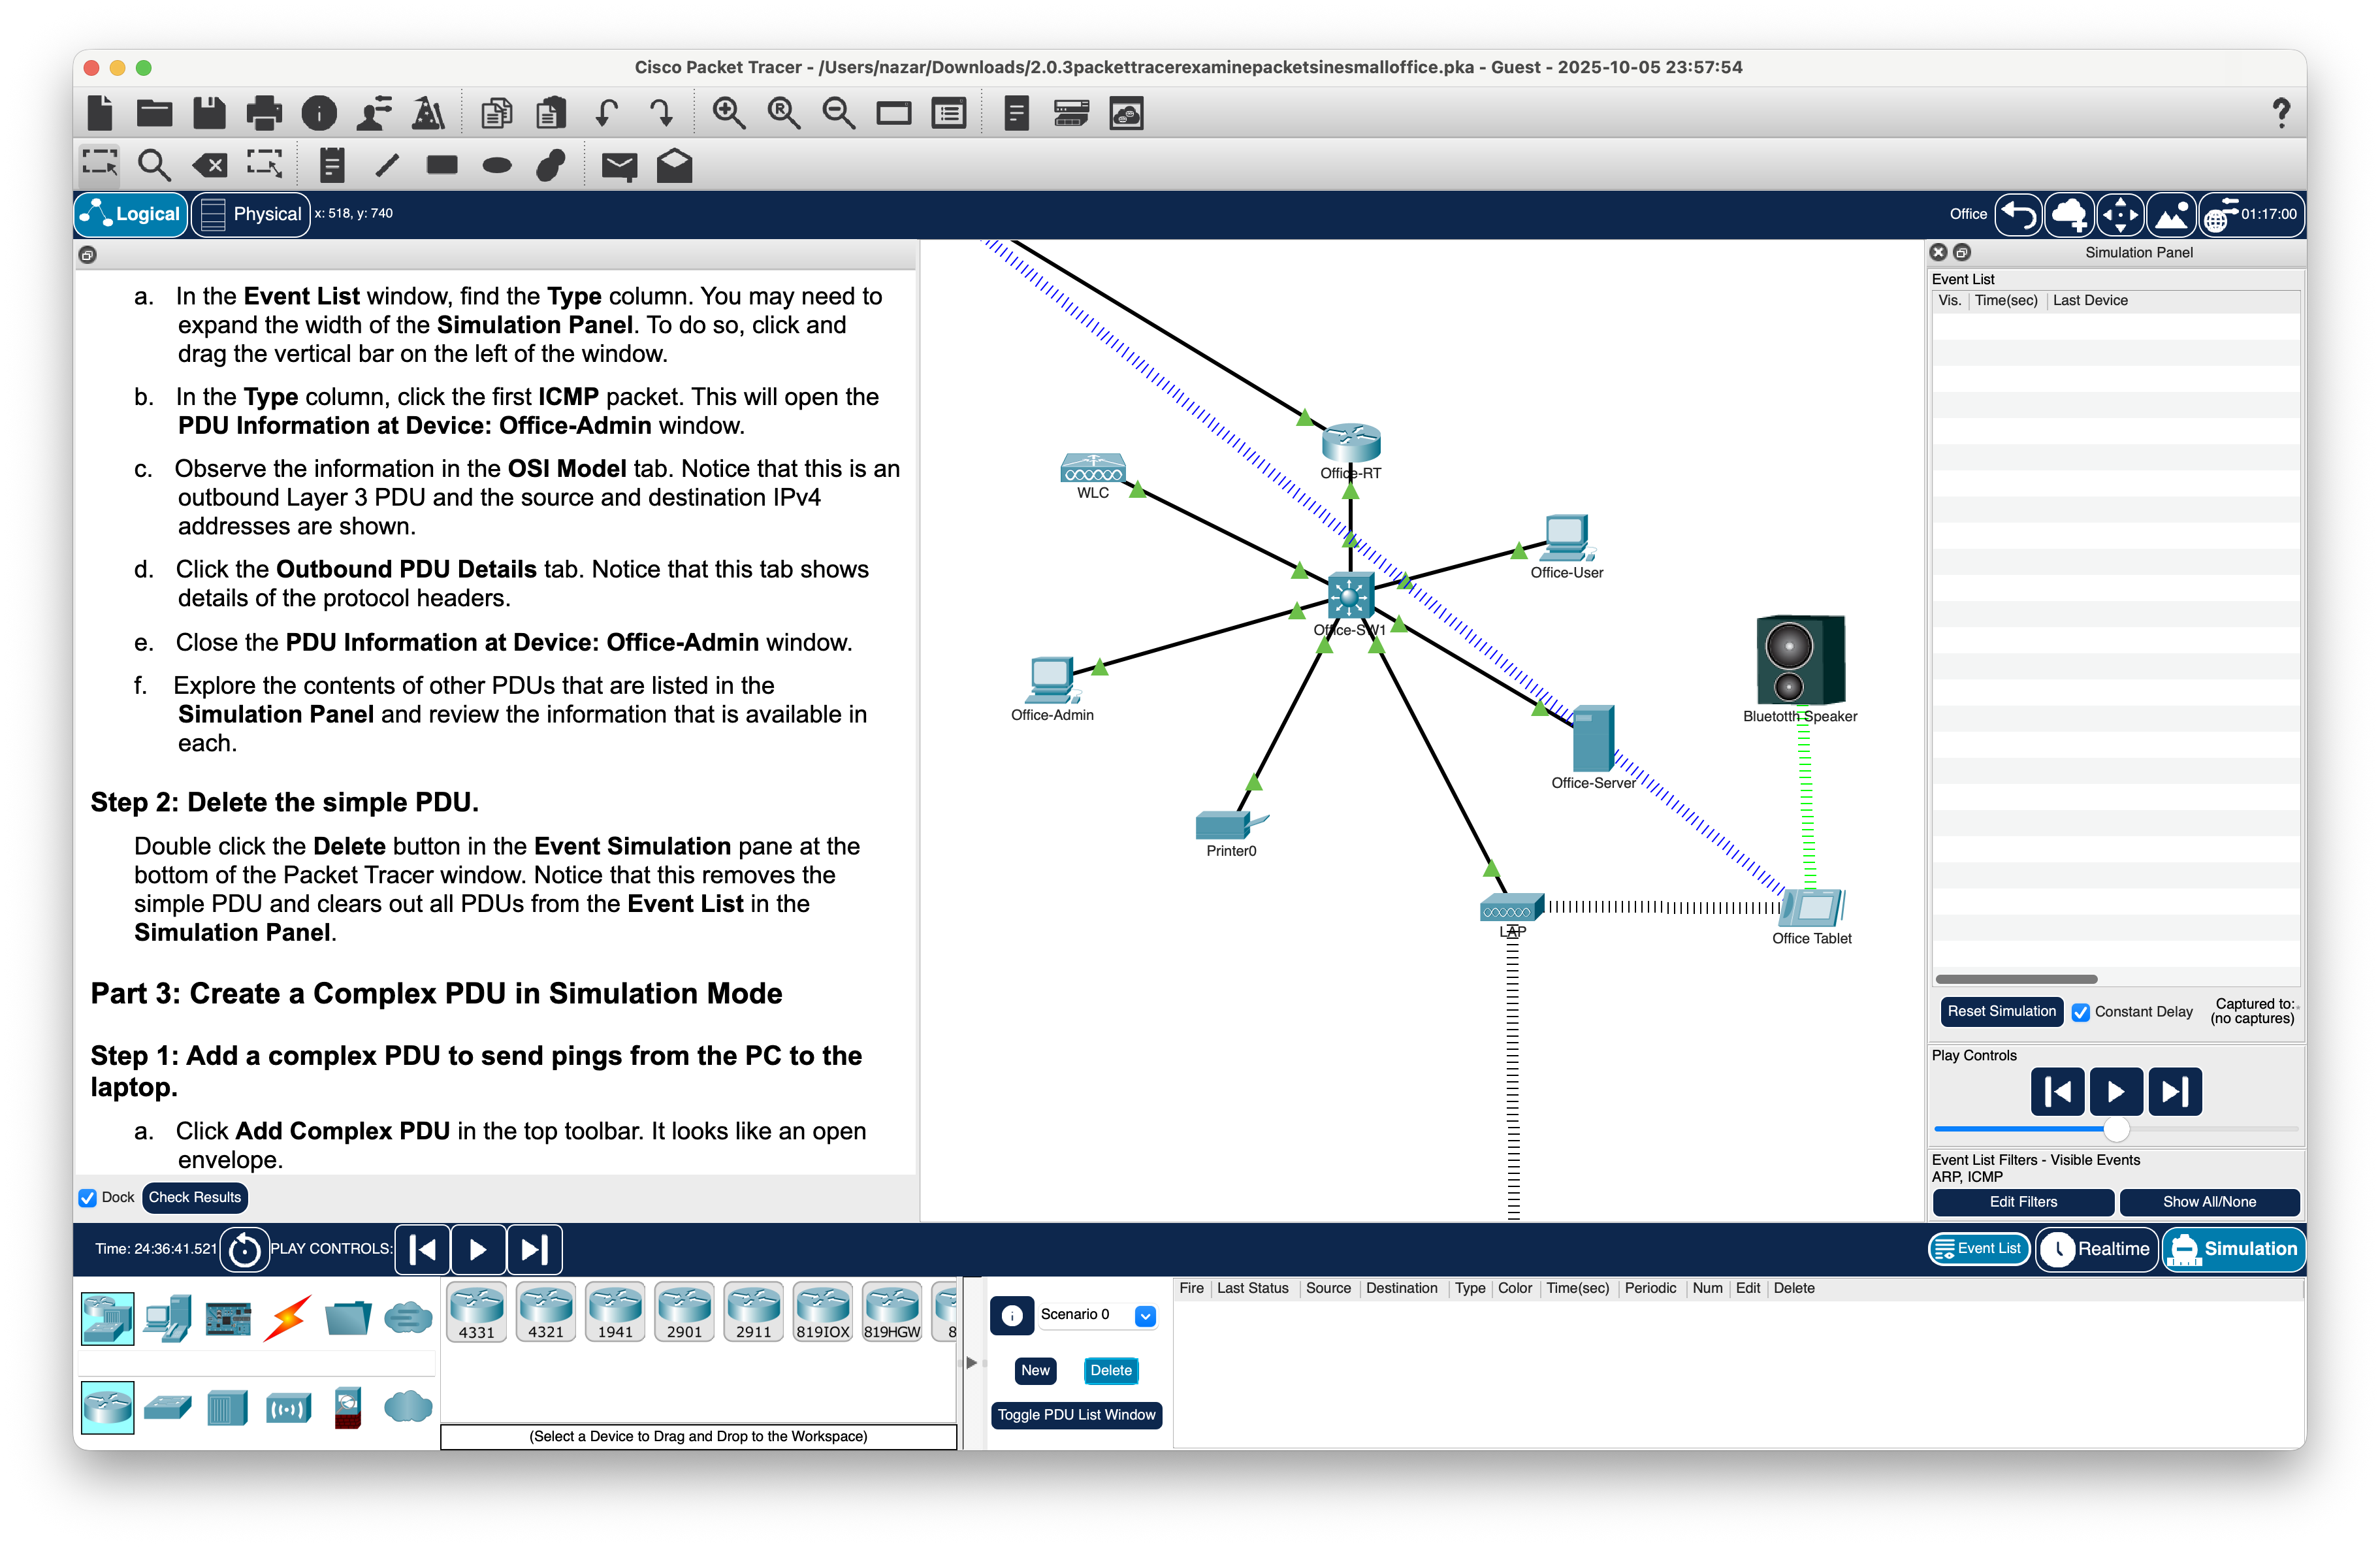Screen dimensions: 2380x1547
Task: Click the Office-SW1 switch in the workspace
Action: [1350, 596]
